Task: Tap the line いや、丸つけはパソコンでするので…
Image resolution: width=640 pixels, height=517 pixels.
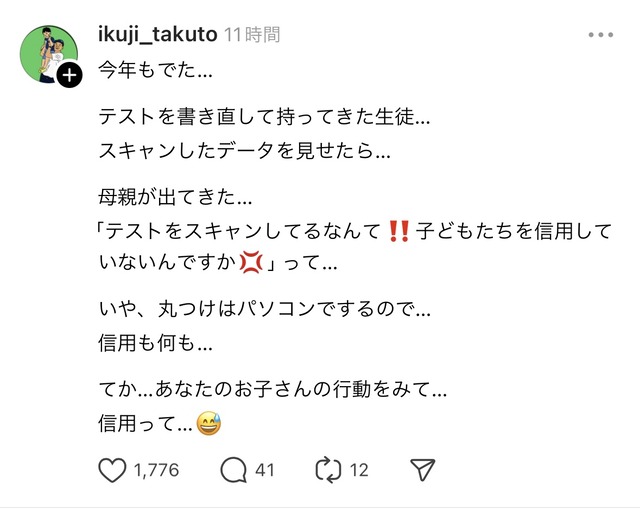Action: (264, 309)
